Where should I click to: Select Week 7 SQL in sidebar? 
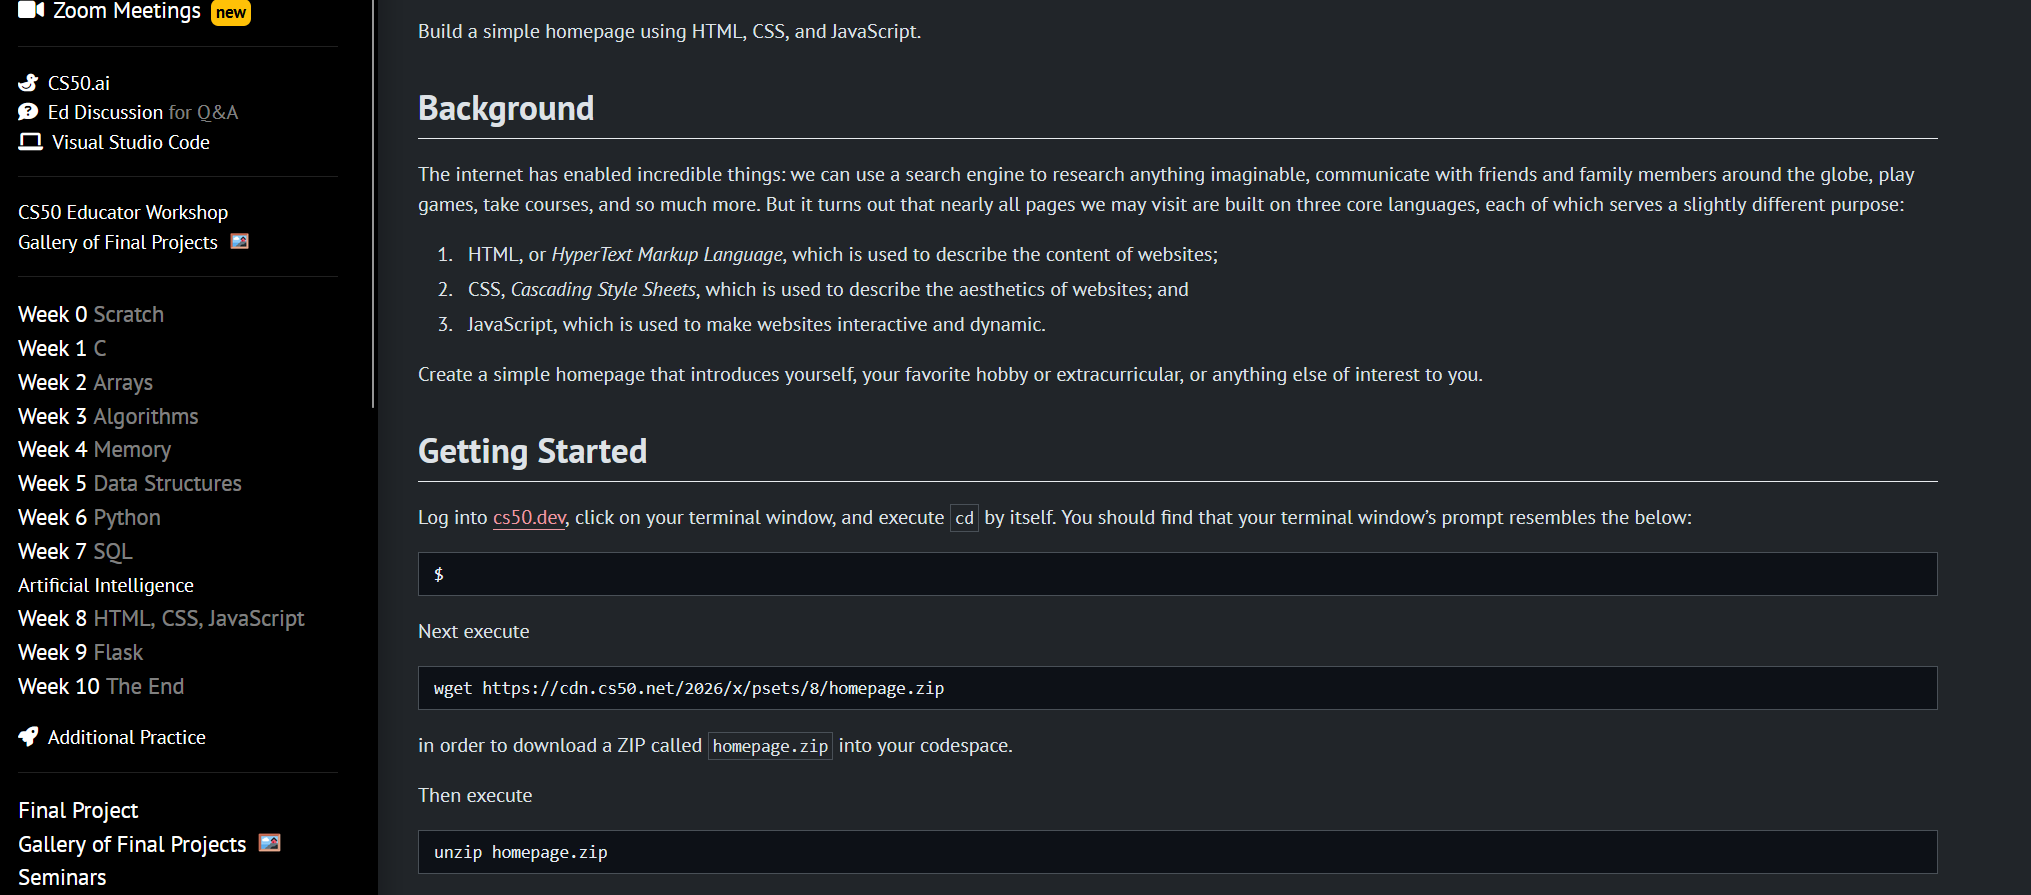pyautogui.click(x=75, y=551)
